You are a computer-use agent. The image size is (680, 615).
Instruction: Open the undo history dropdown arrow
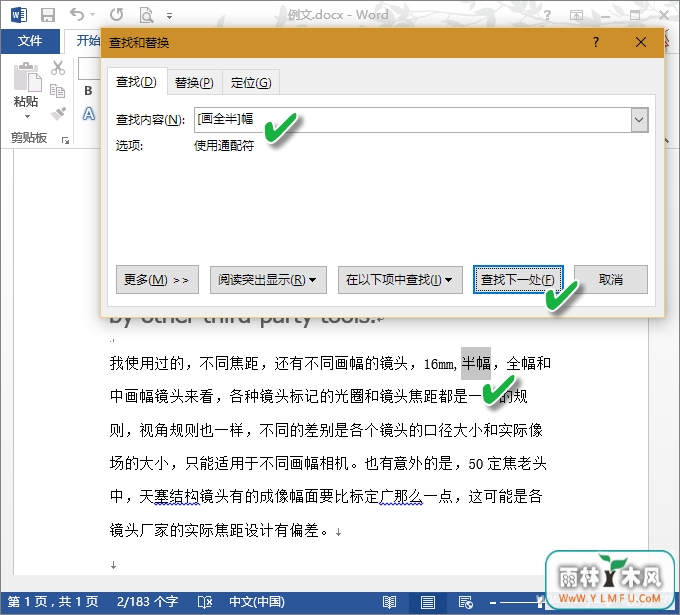point(92,15)
